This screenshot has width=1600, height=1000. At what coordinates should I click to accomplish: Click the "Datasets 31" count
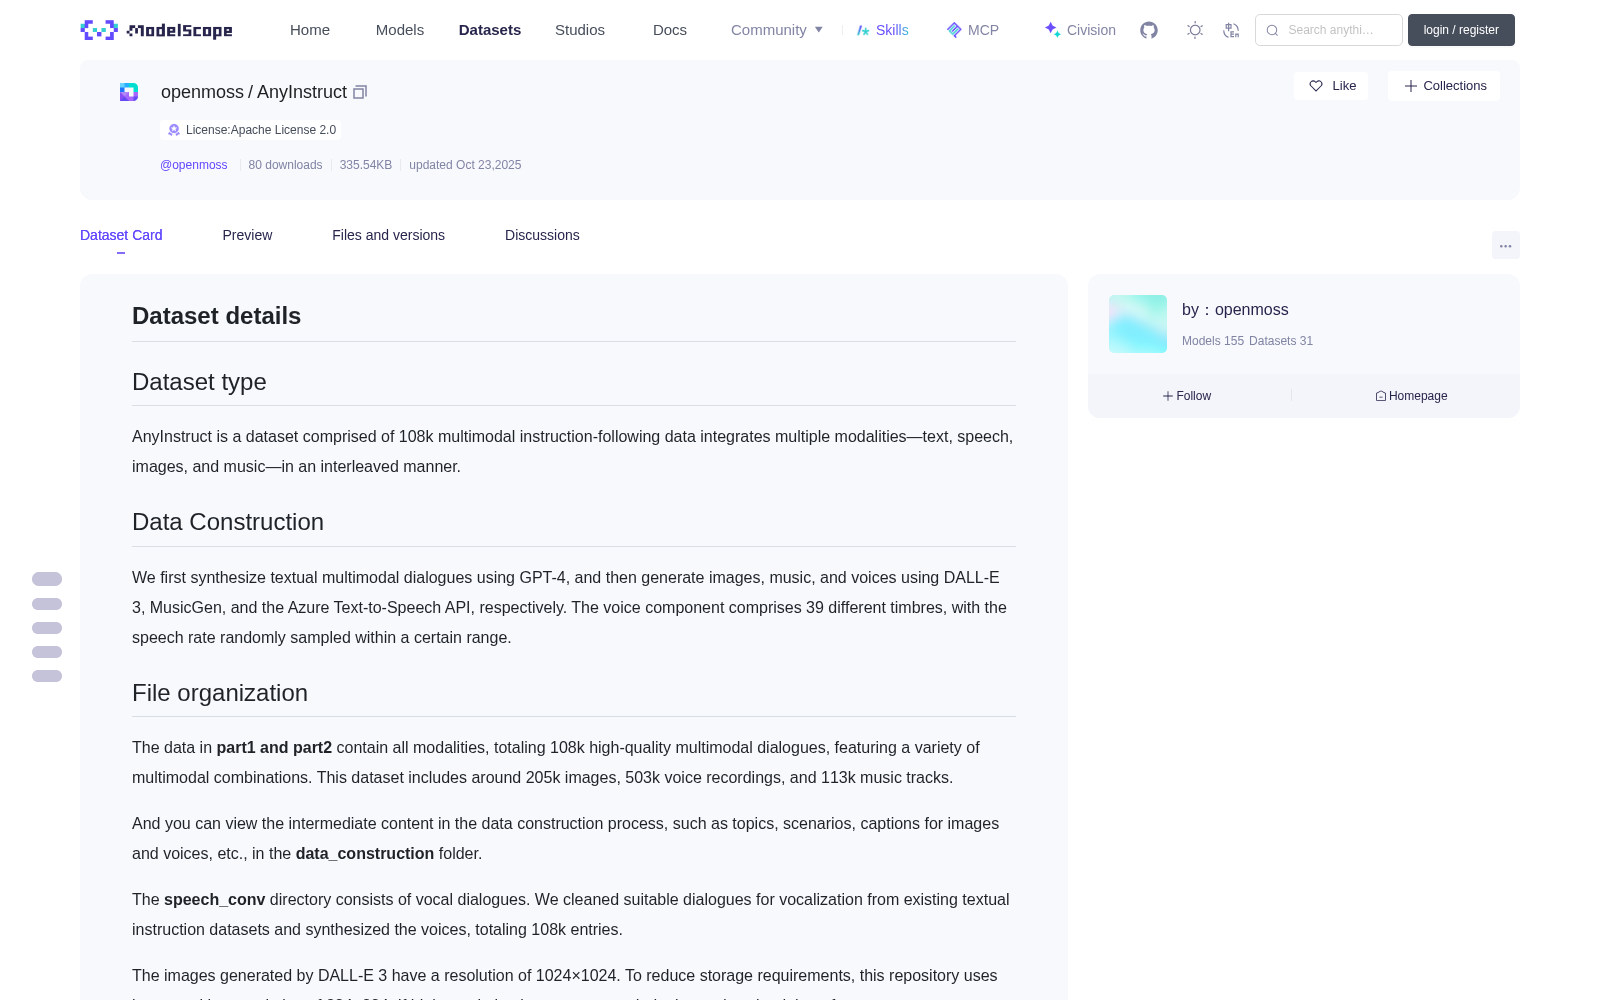coord(1281,341)
